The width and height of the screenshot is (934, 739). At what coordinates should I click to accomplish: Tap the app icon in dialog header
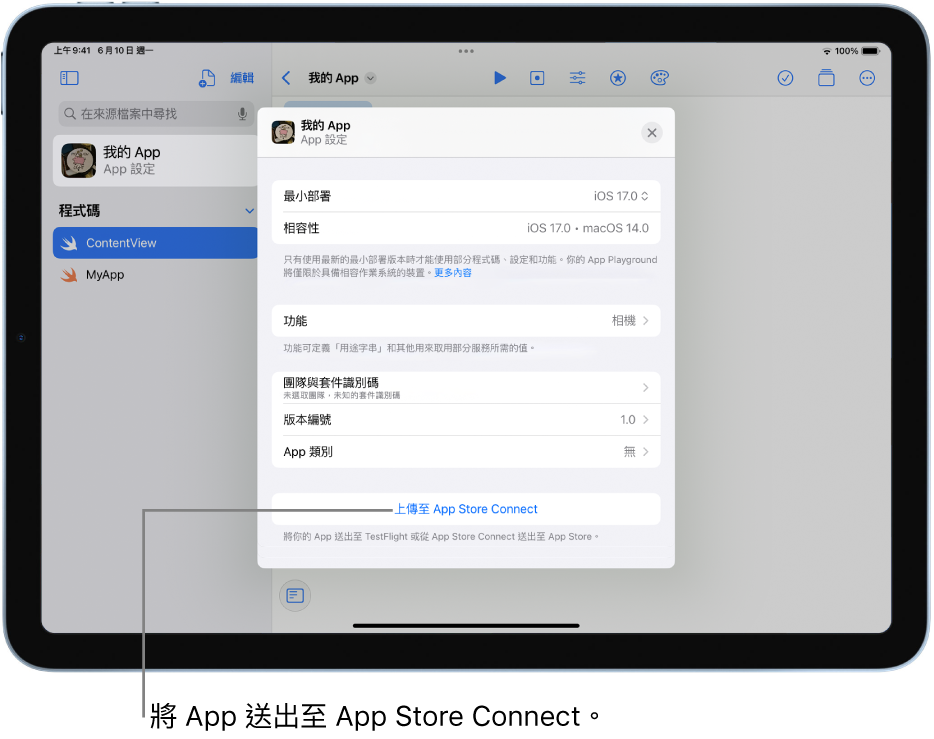tap(283, 132)
